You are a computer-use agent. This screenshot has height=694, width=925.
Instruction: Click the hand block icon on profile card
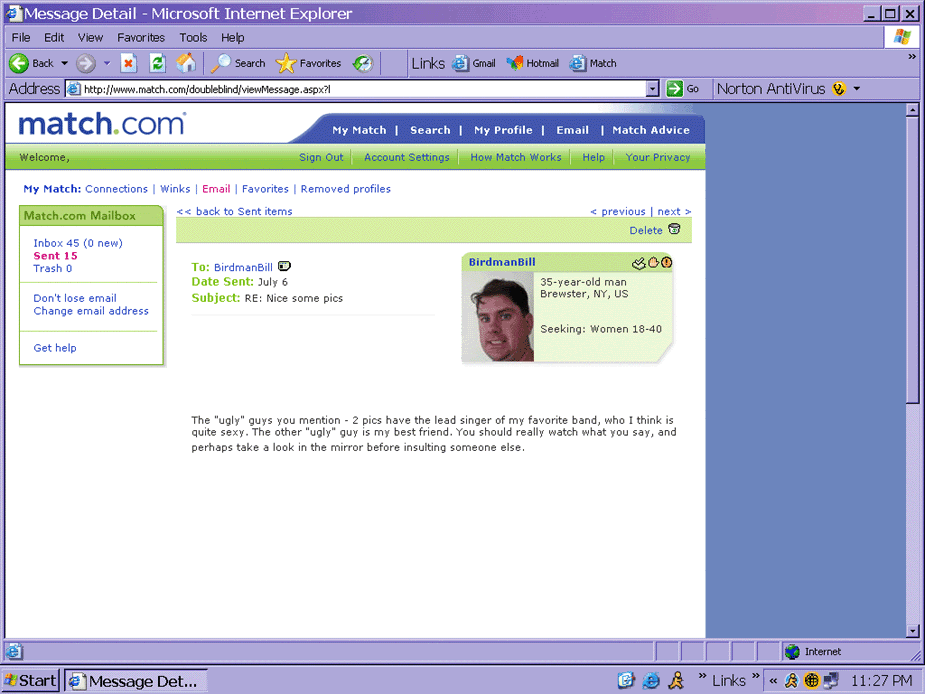point(654,263)
